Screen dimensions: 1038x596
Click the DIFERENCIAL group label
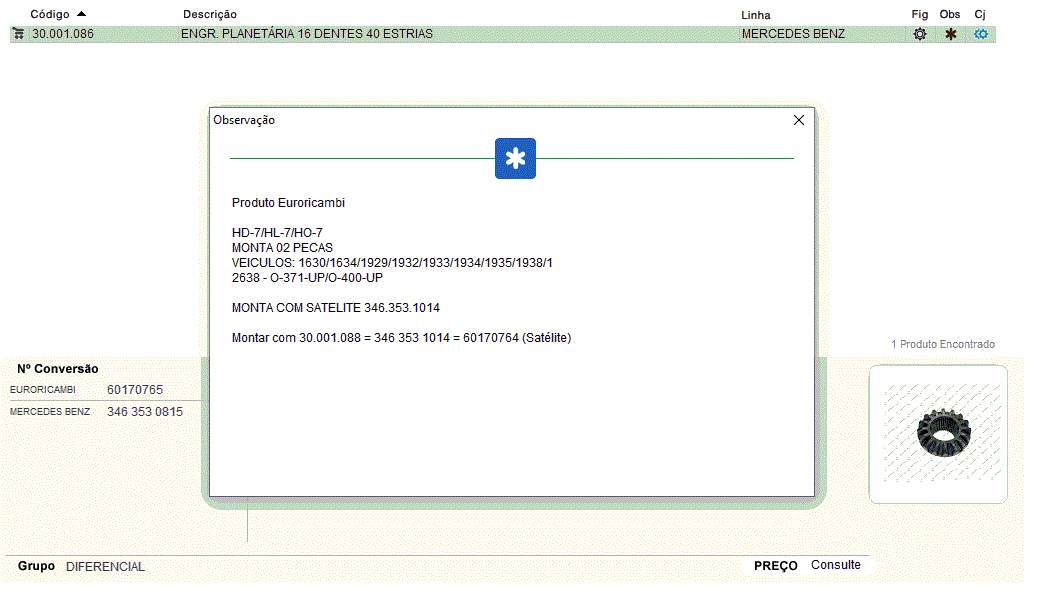pyautogui.click(x=105, y=567)
